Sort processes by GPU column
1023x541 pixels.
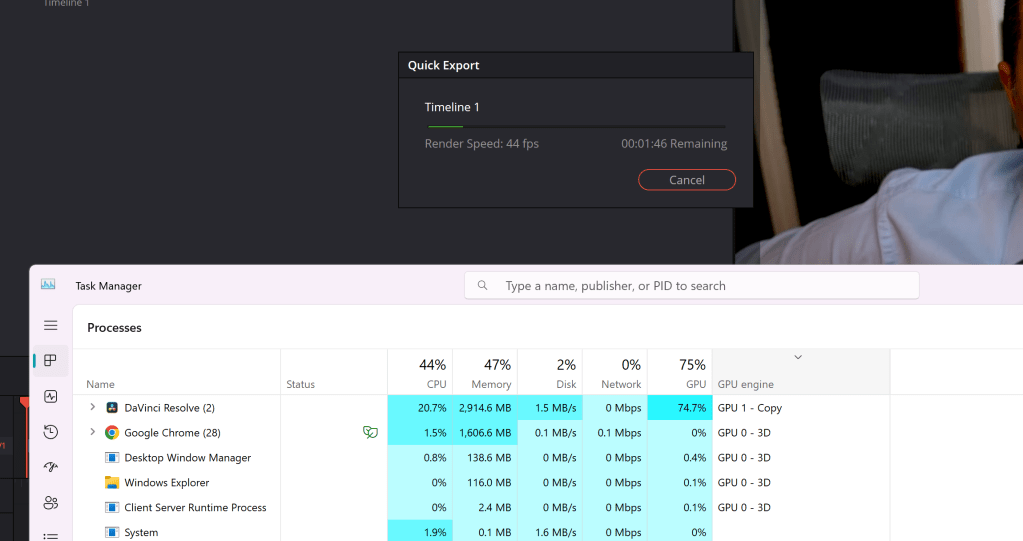680,372
